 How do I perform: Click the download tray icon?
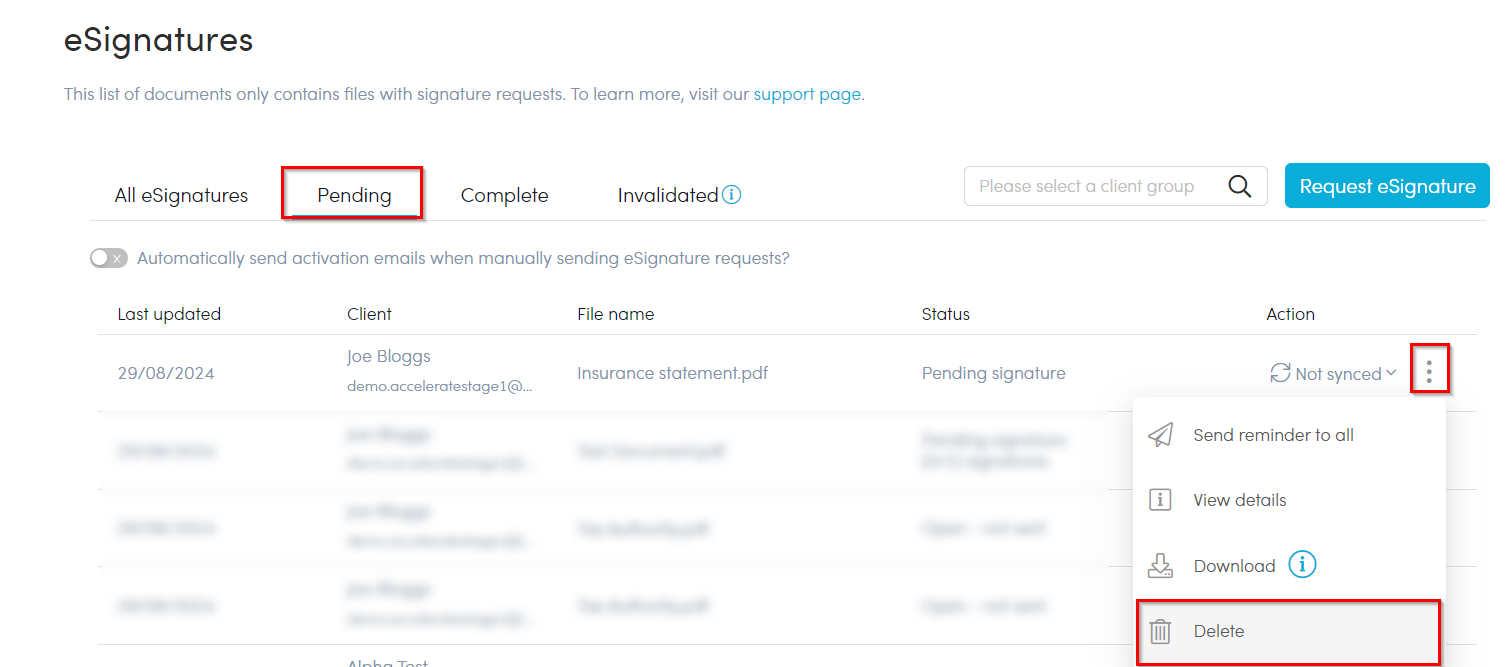pyautogui.click(x=1160, y=566)
